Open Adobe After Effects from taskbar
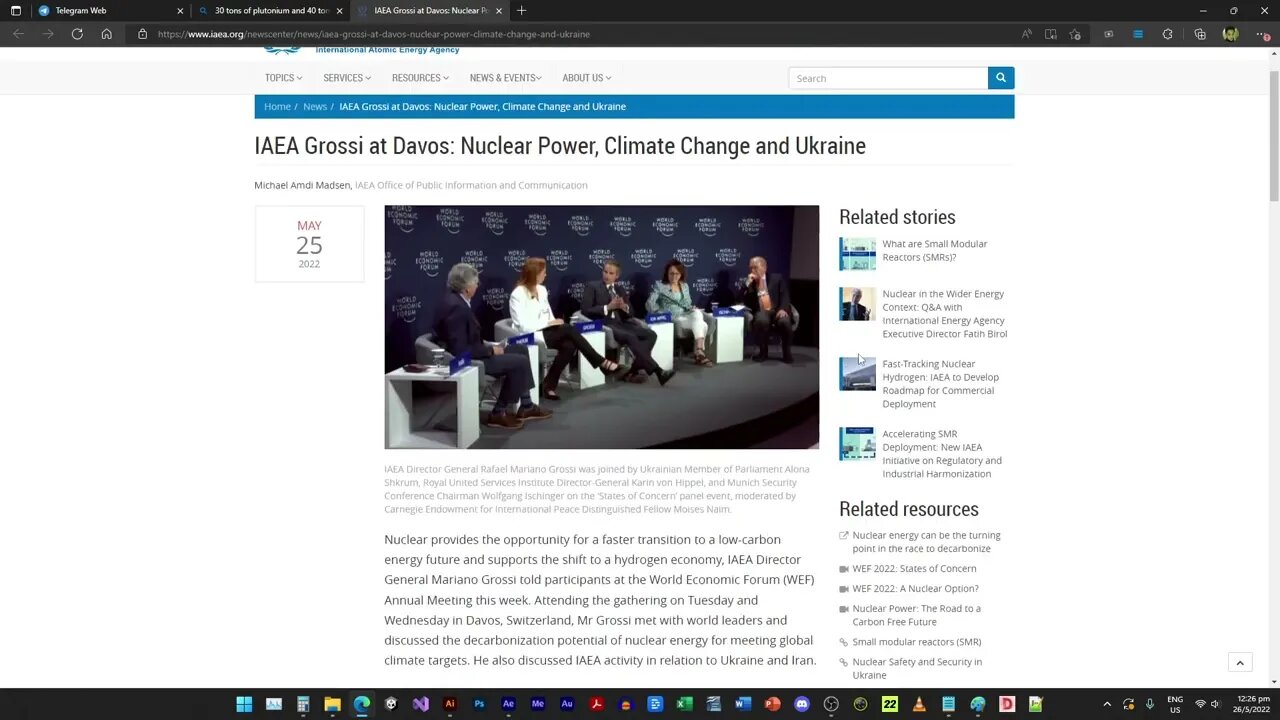This screenshot has width=1280, height=720. coord(508,704)
